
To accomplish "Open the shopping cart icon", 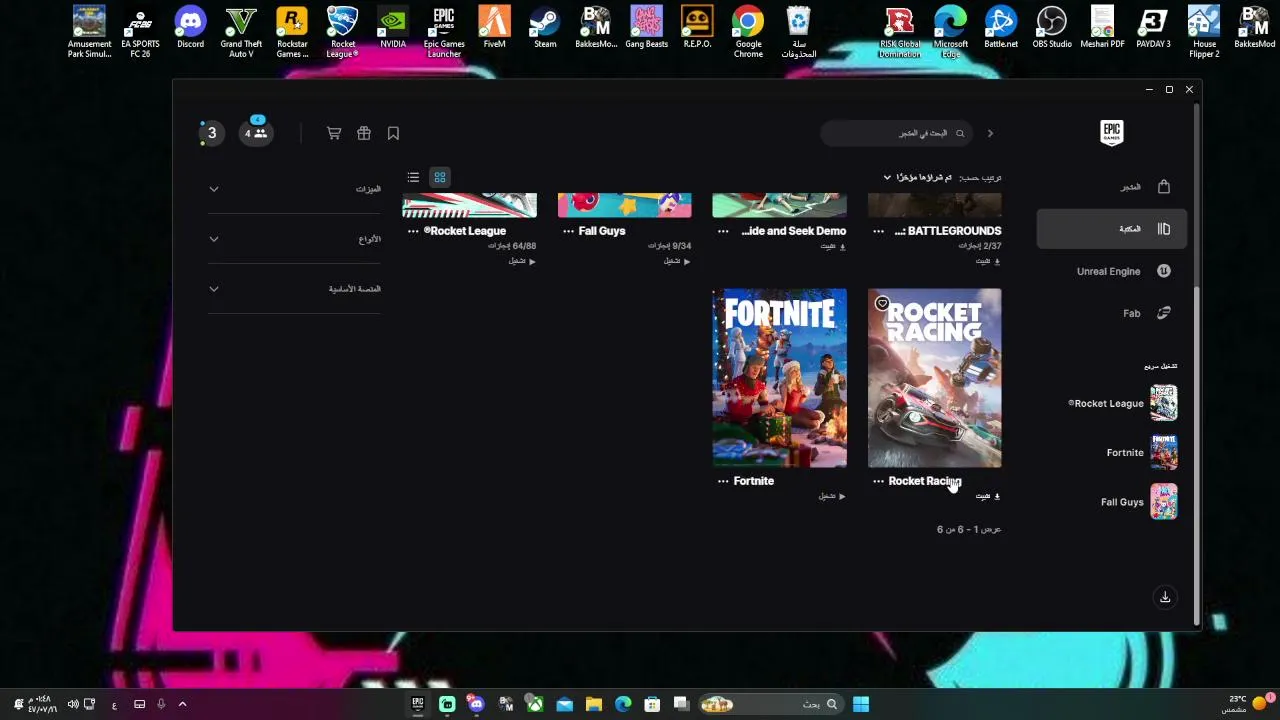I will coord(334,133).
